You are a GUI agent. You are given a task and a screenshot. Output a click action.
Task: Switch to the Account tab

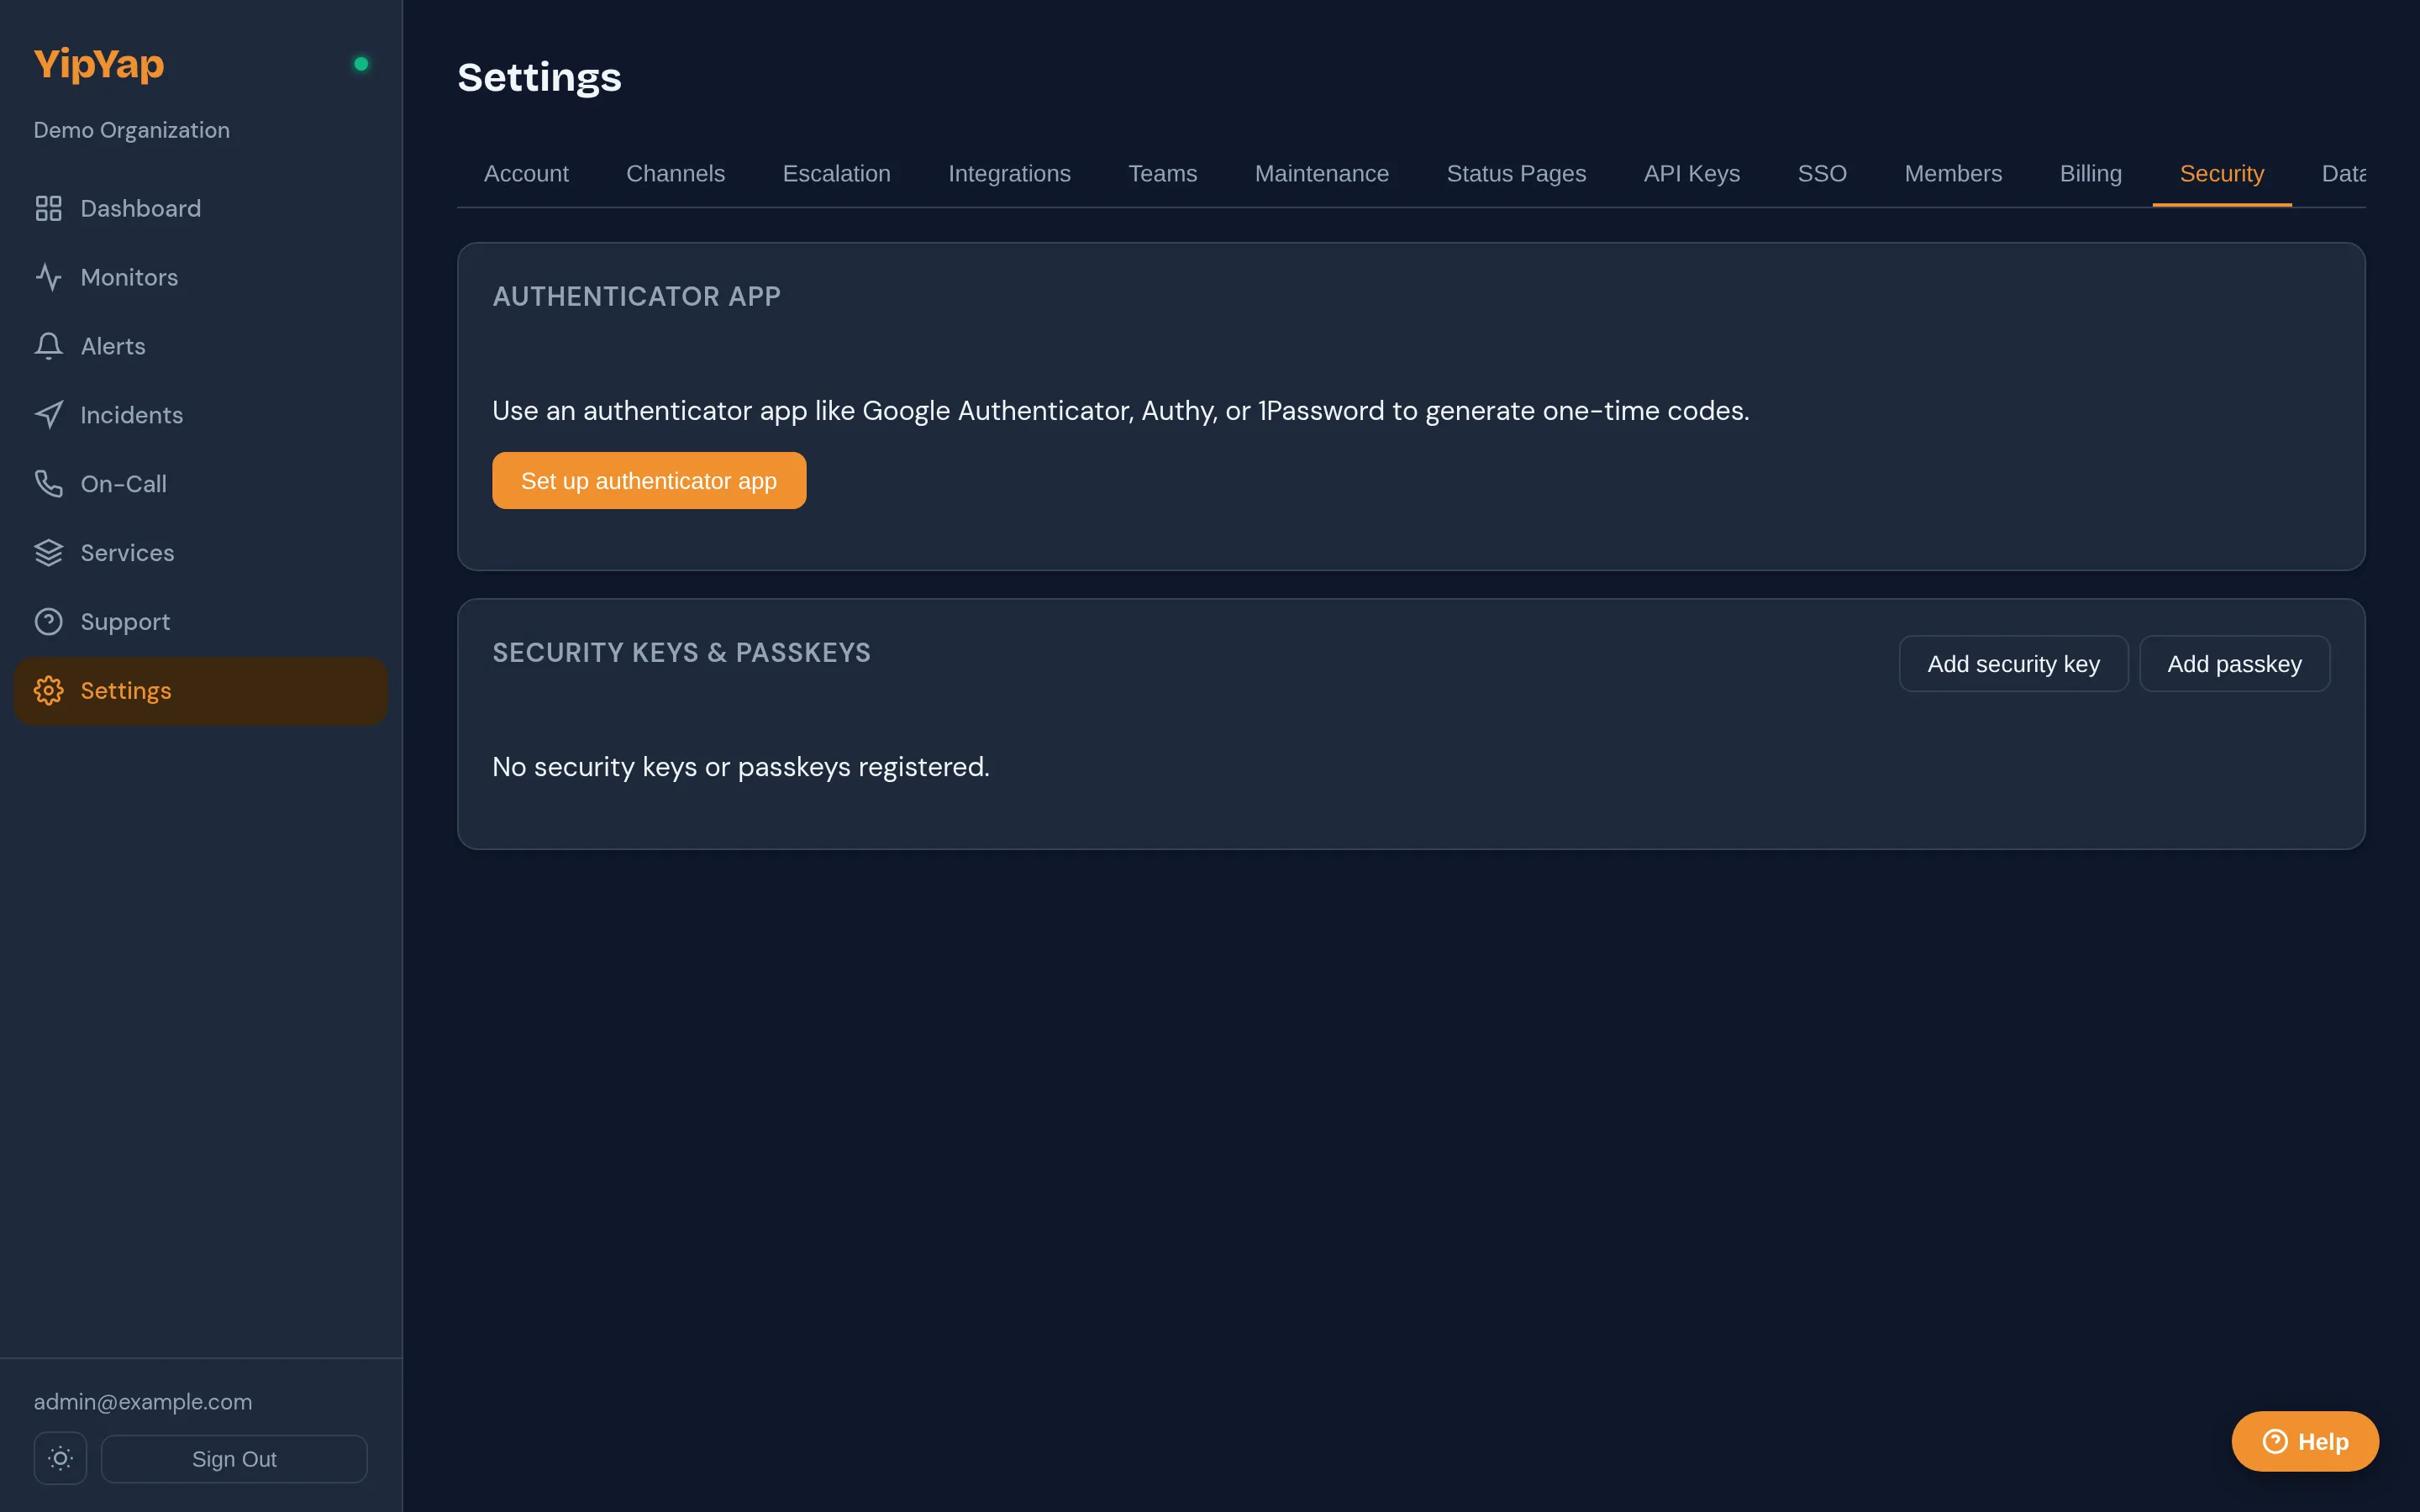pos(526,173)
